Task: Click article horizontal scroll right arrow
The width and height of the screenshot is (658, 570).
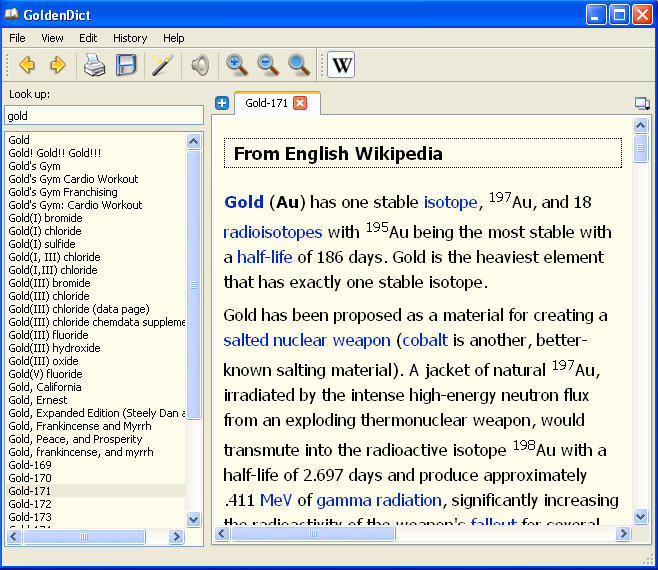Action: tap(623, 533)
